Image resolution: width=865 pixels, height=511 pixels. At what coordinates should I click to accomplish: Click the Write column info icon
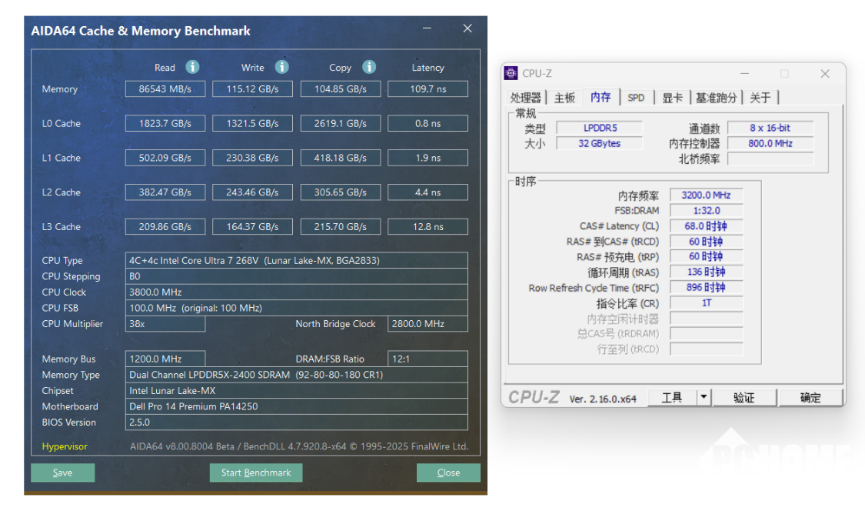[x=282, y=67]
